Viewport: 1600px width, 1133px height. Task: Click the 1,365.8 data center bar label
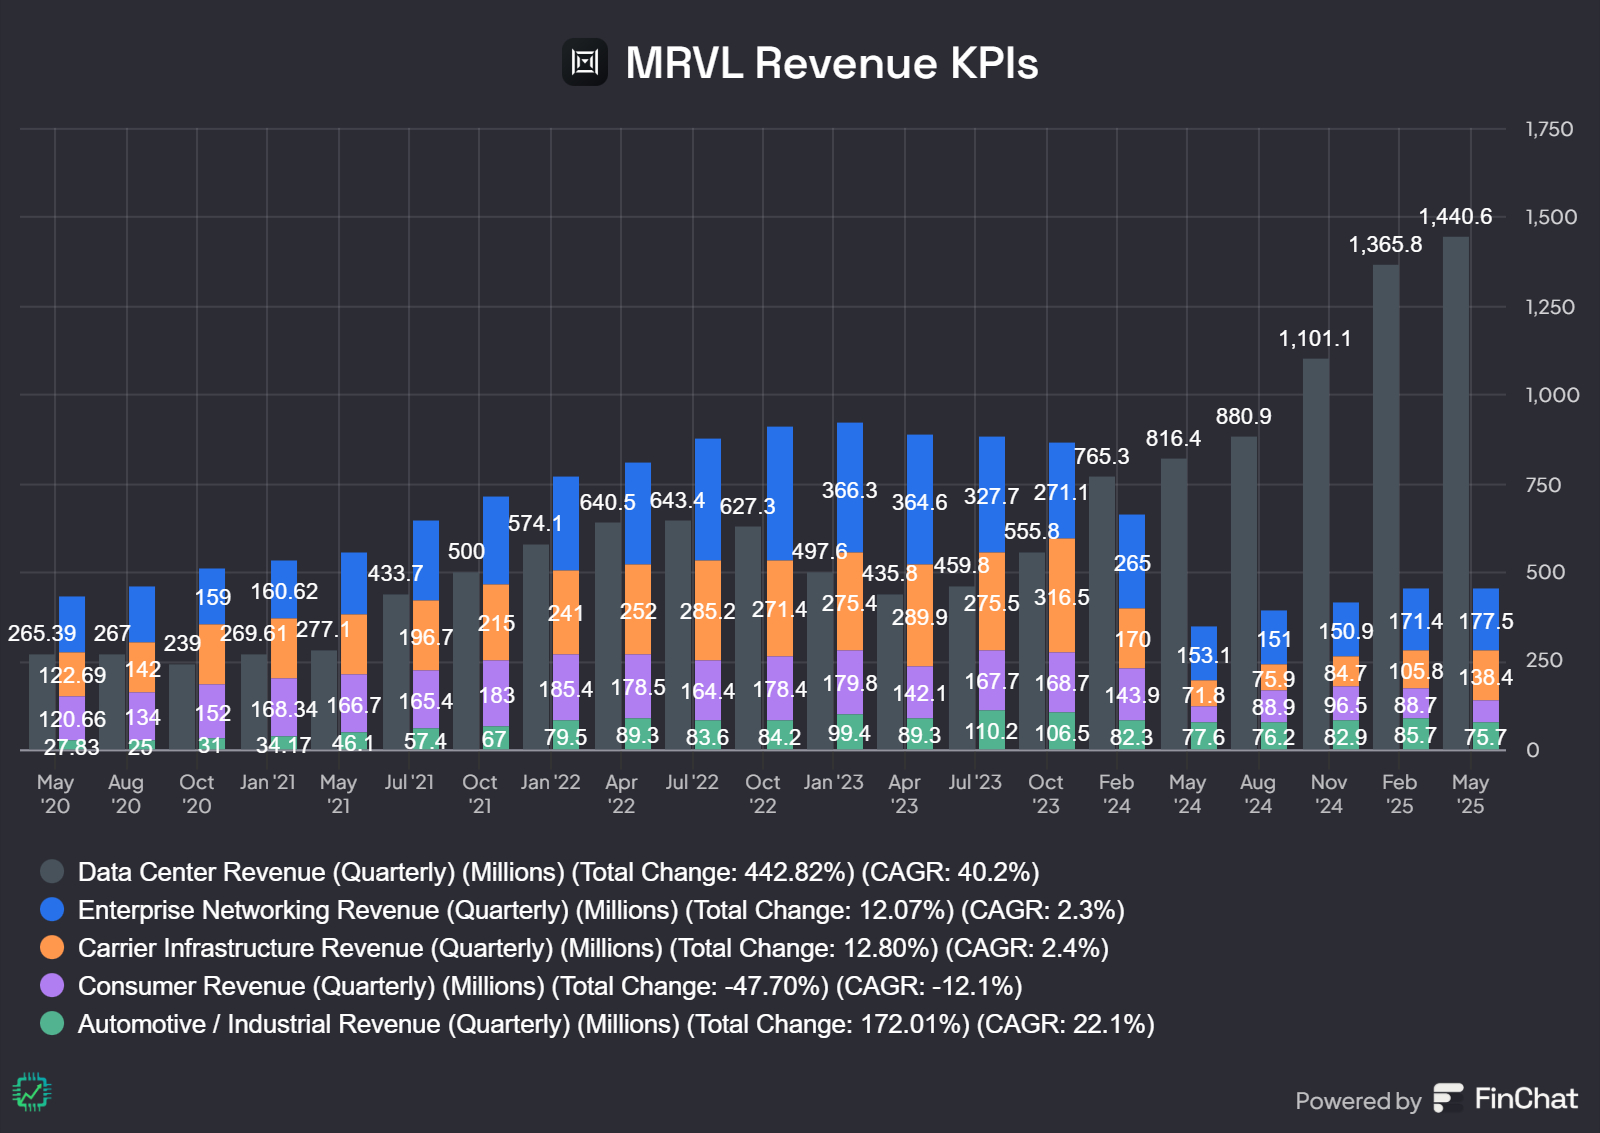(1385, 244)
